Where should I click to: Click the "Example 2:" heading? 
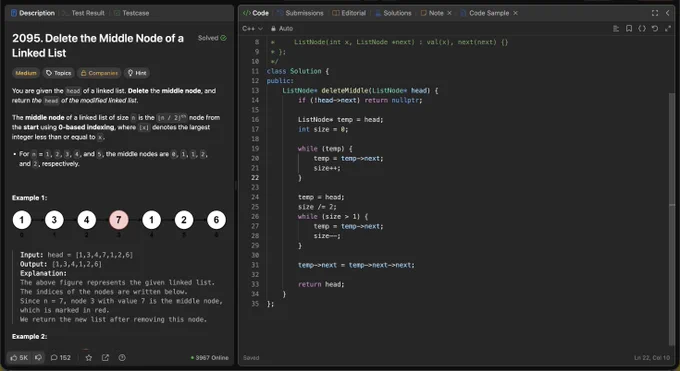(x=29, y=336)
